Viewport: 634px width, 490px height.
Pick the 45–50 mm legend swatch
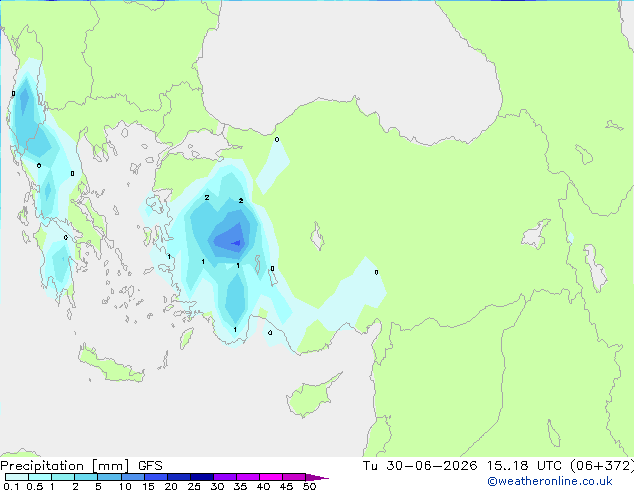click(294, 477)
